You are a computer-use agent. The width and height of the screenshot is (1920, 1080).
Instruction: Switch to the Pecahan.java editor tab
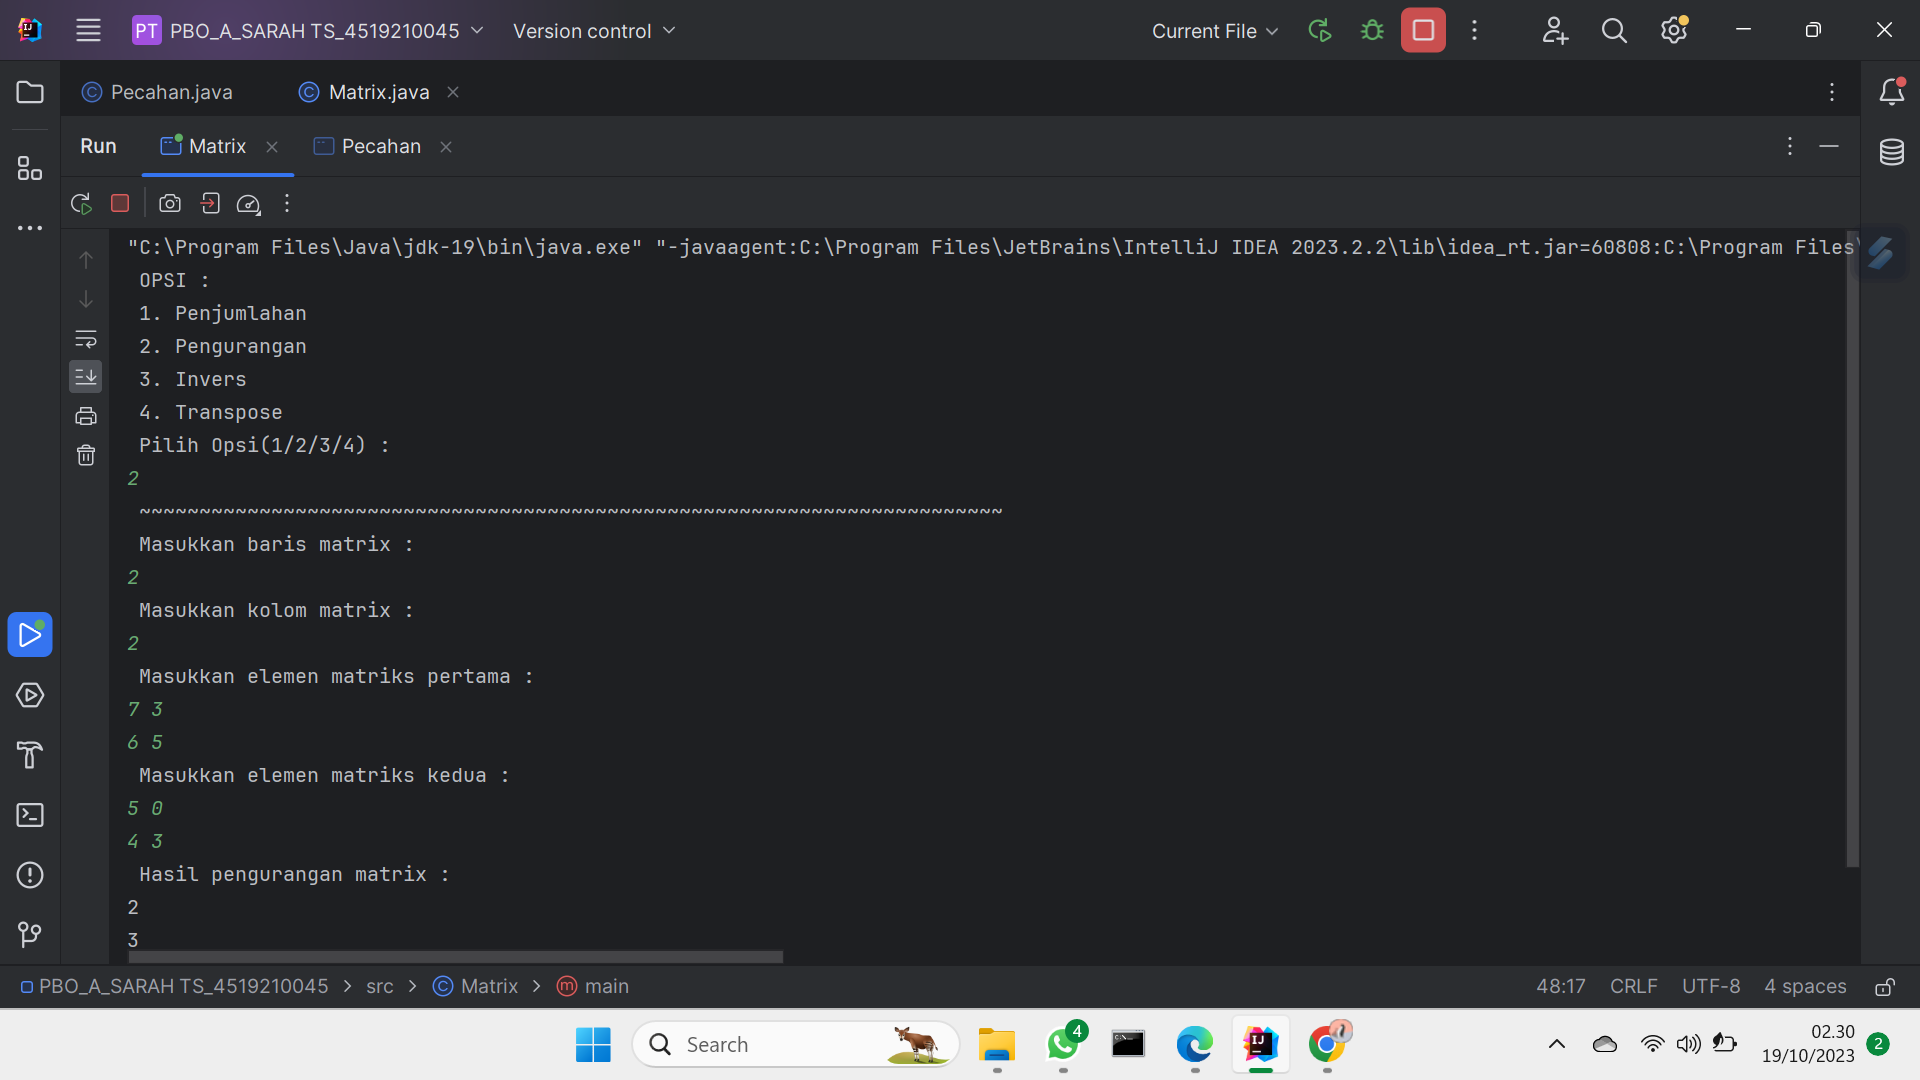[x=170, y=91]
